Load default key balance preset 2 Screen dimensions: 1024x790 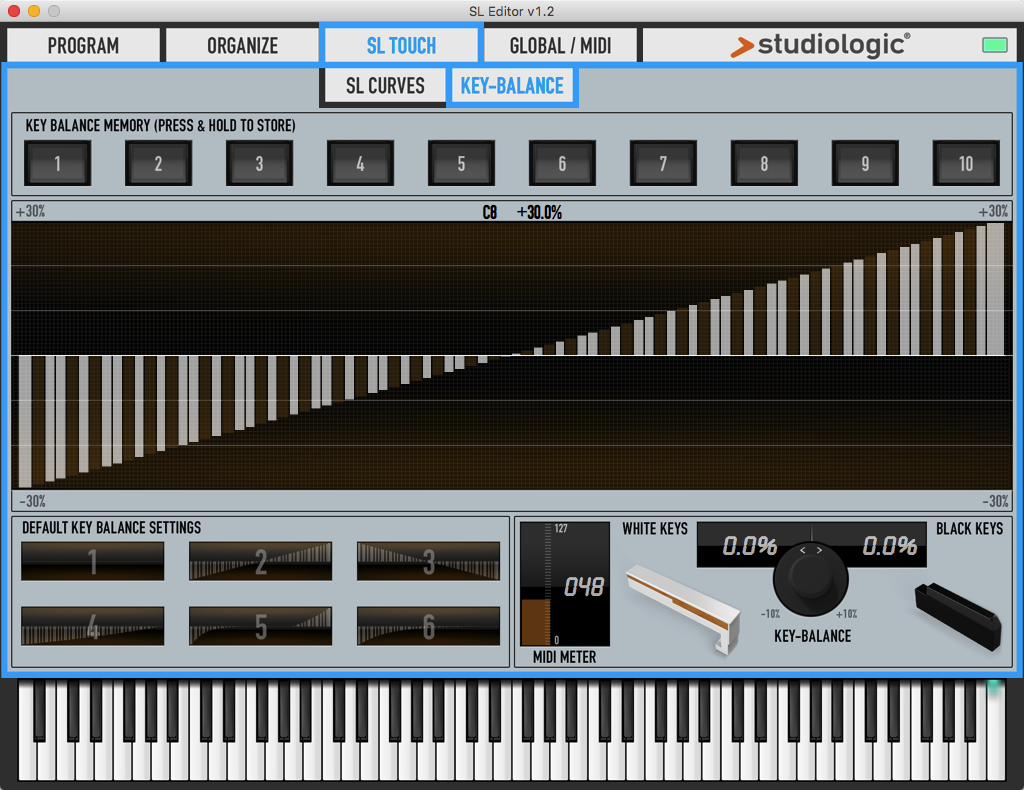[x=261, y=561]
